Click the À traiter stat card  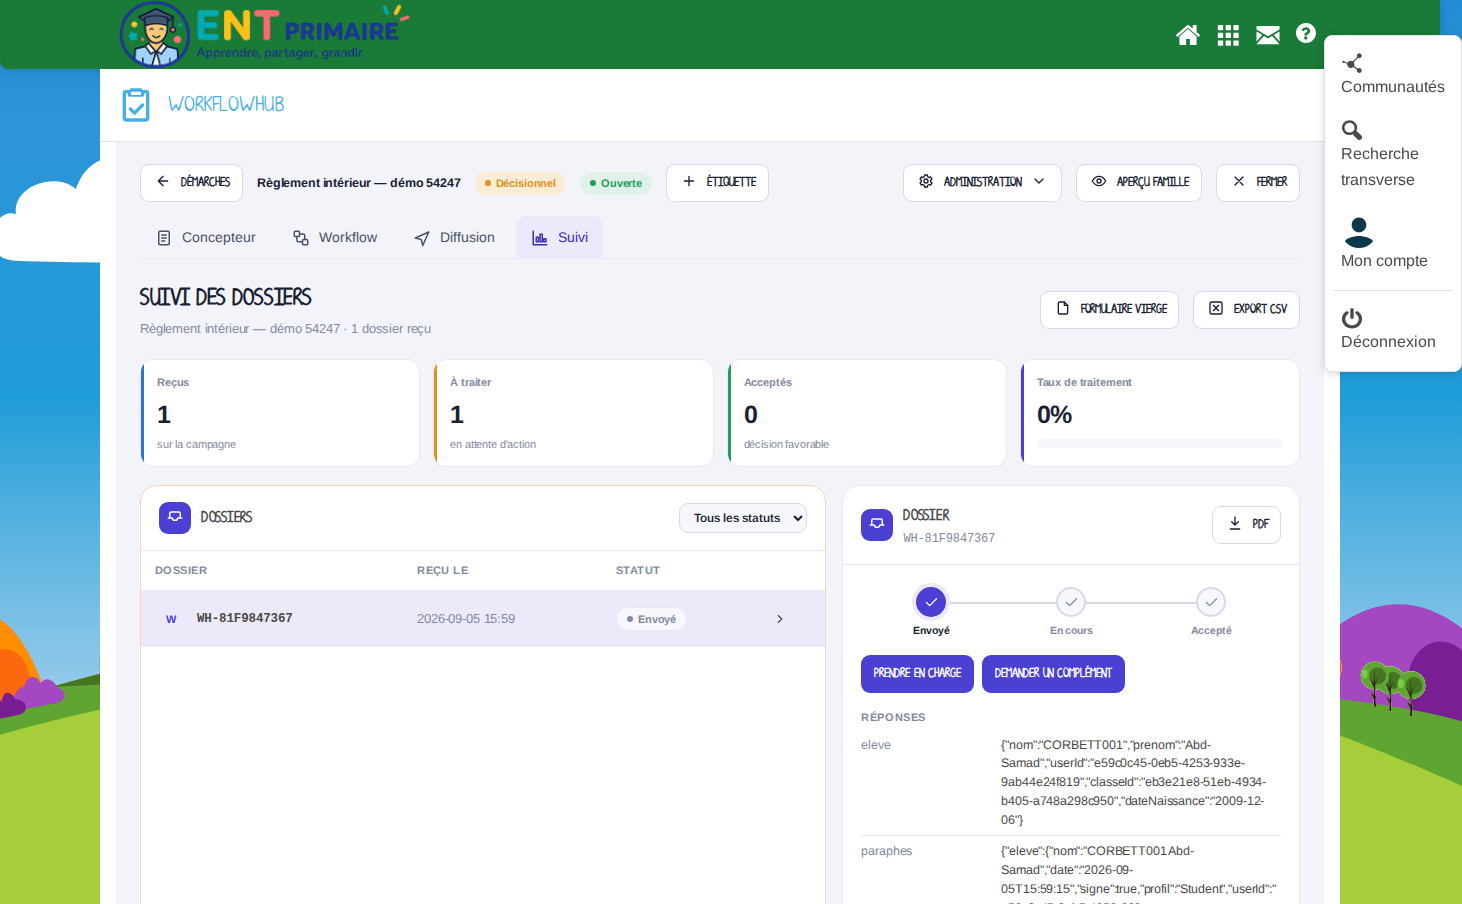[x=573, y=413]
